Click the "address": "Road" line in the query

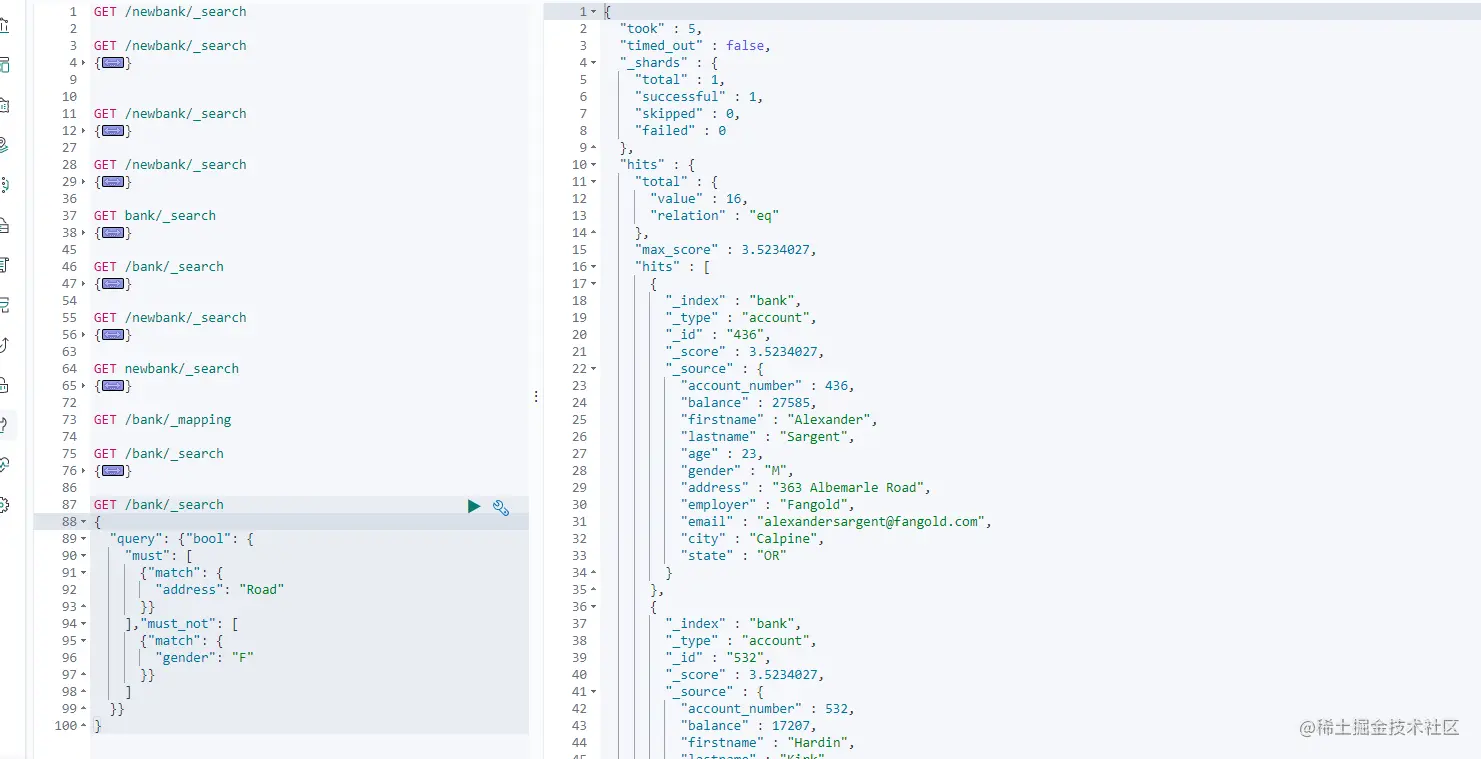coord(220,590)
